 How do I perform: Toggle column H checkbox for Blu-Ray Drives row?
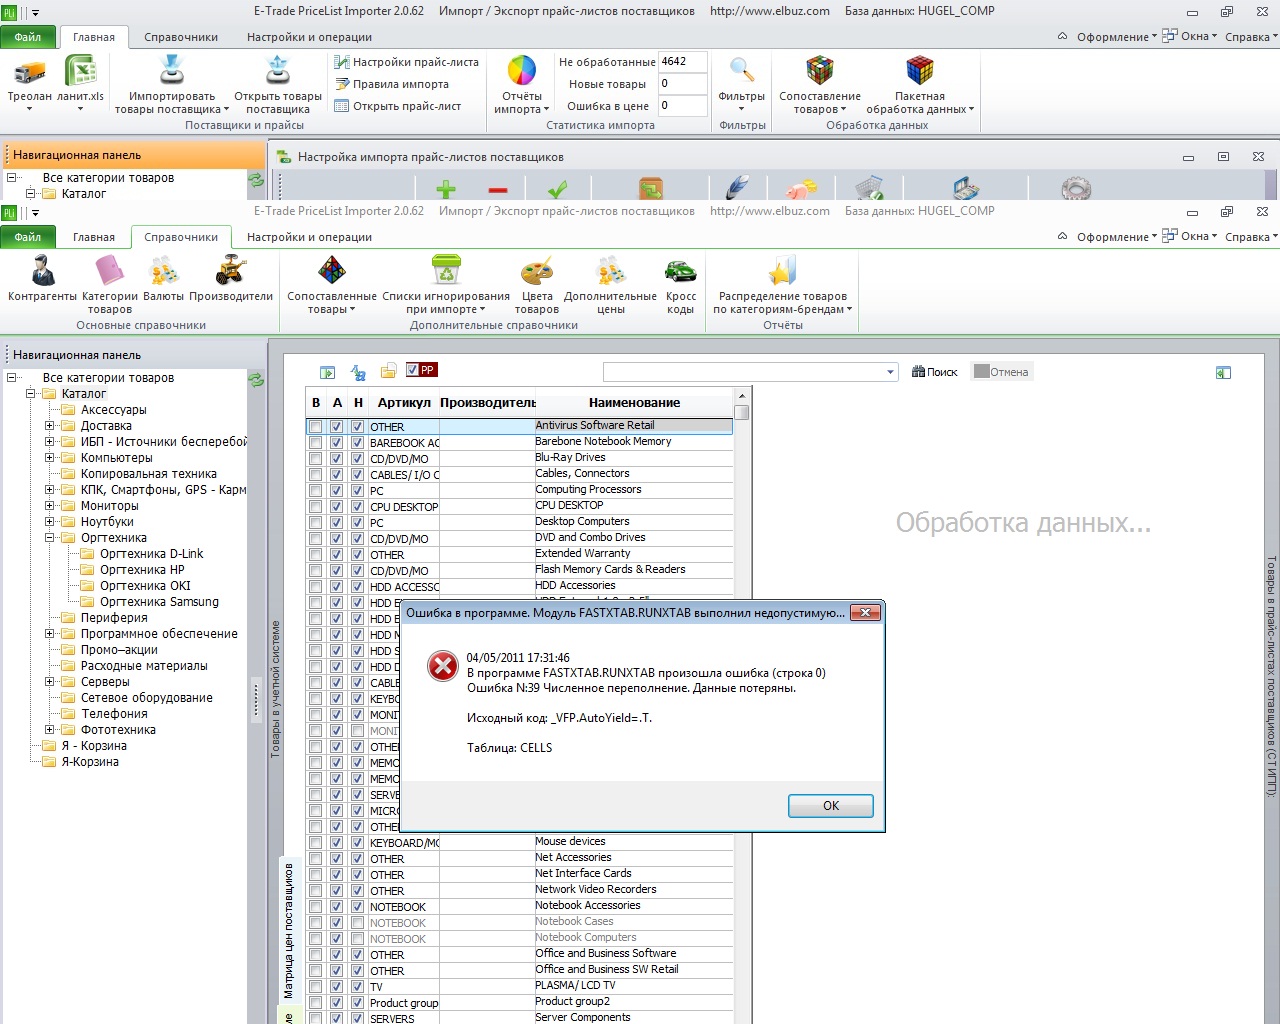[x=358, y=459]
